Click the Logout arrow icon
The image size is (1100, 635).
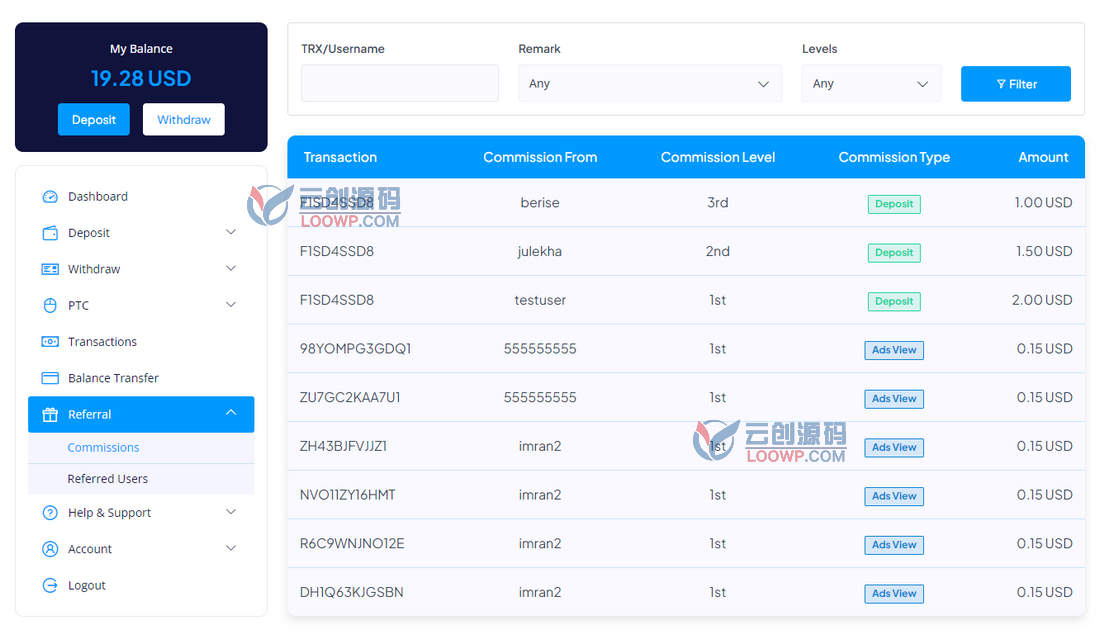(50, 585)
